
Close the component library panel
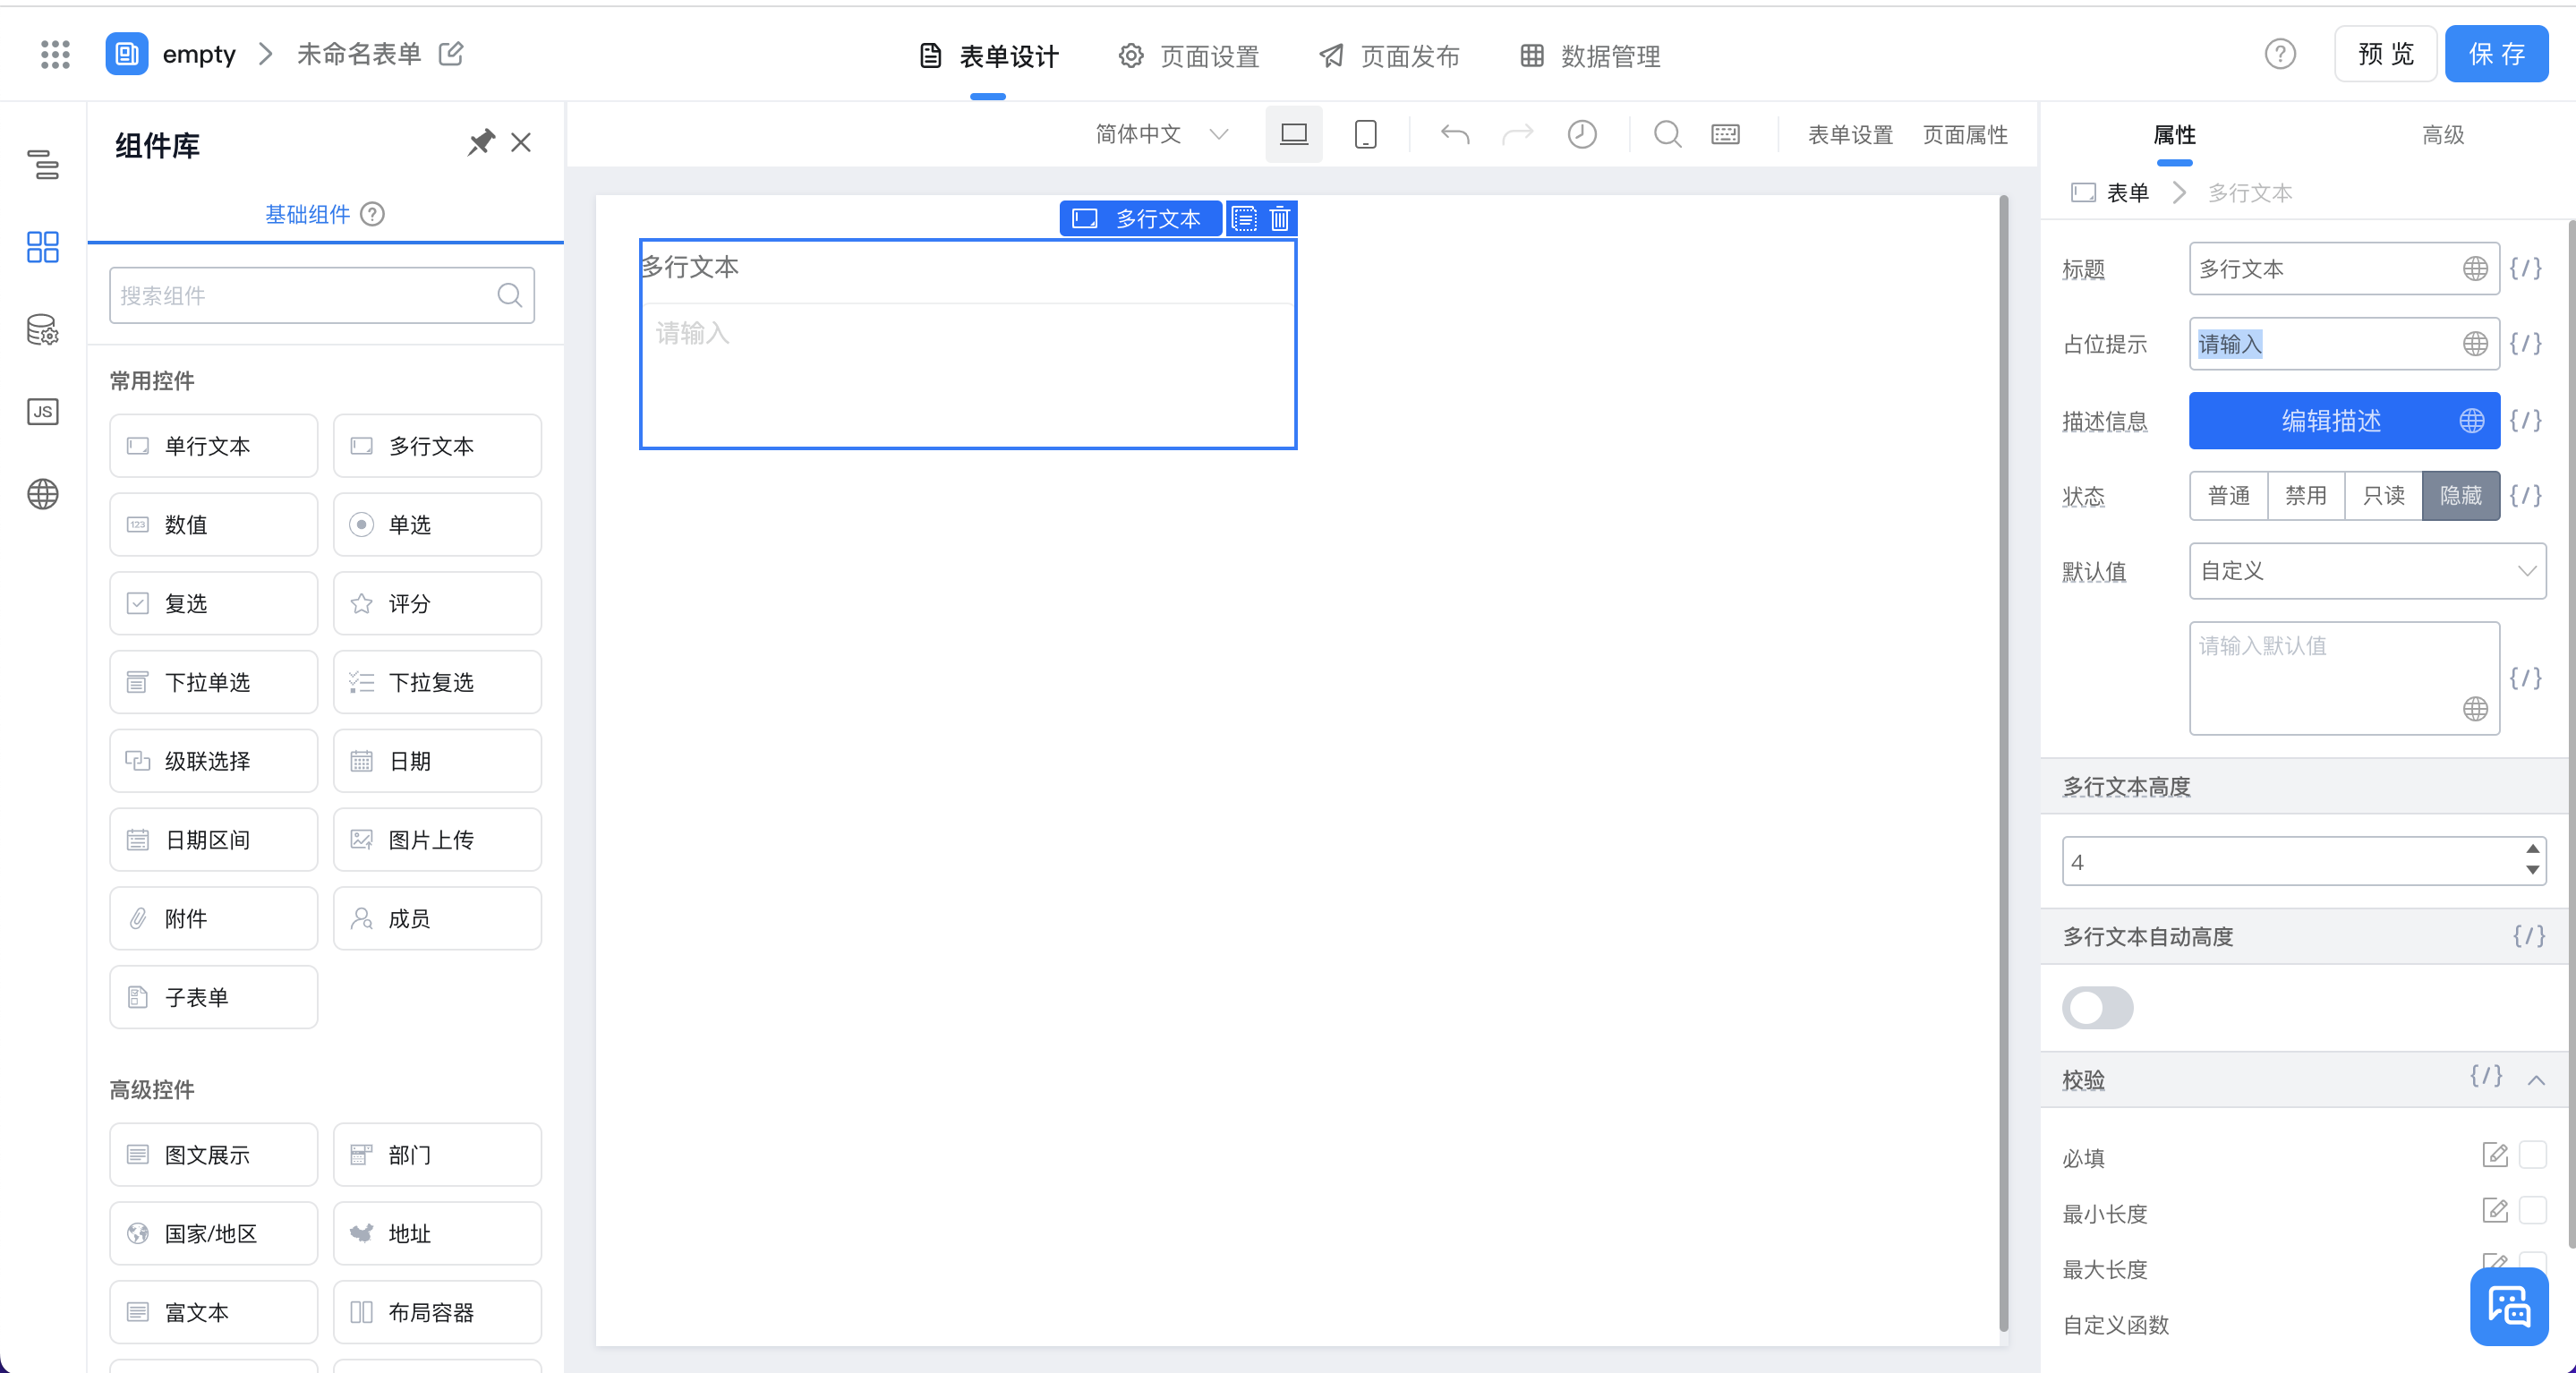521,143
